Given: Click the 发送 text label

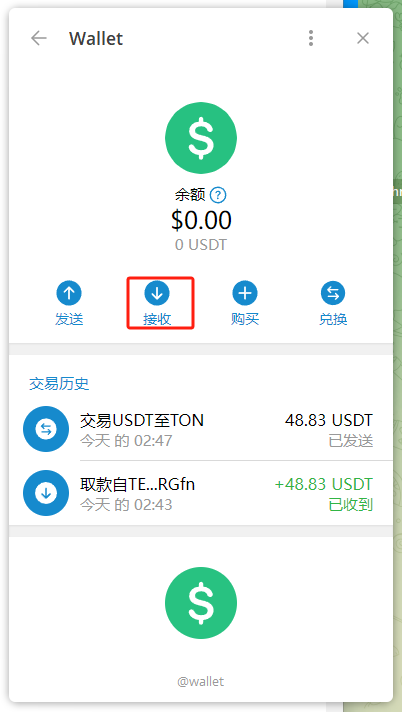Looking at the screenshot, I should point(69,319).
